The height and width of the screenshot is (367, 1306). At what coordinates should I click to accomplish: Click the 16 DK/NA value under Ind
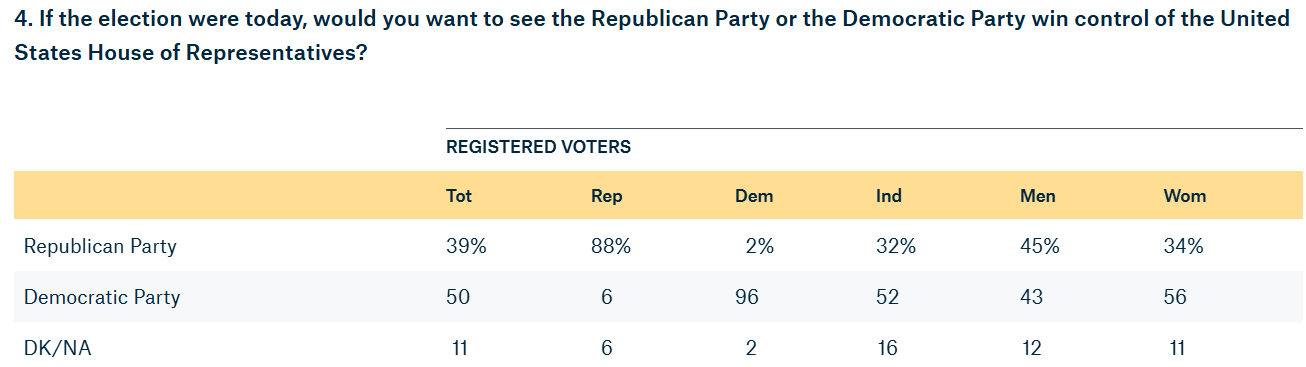[x=887, y=348]
